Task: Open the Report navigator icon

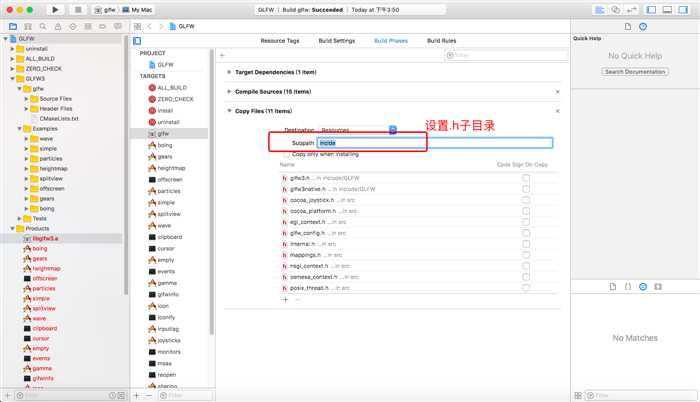Action: [117, 26]
